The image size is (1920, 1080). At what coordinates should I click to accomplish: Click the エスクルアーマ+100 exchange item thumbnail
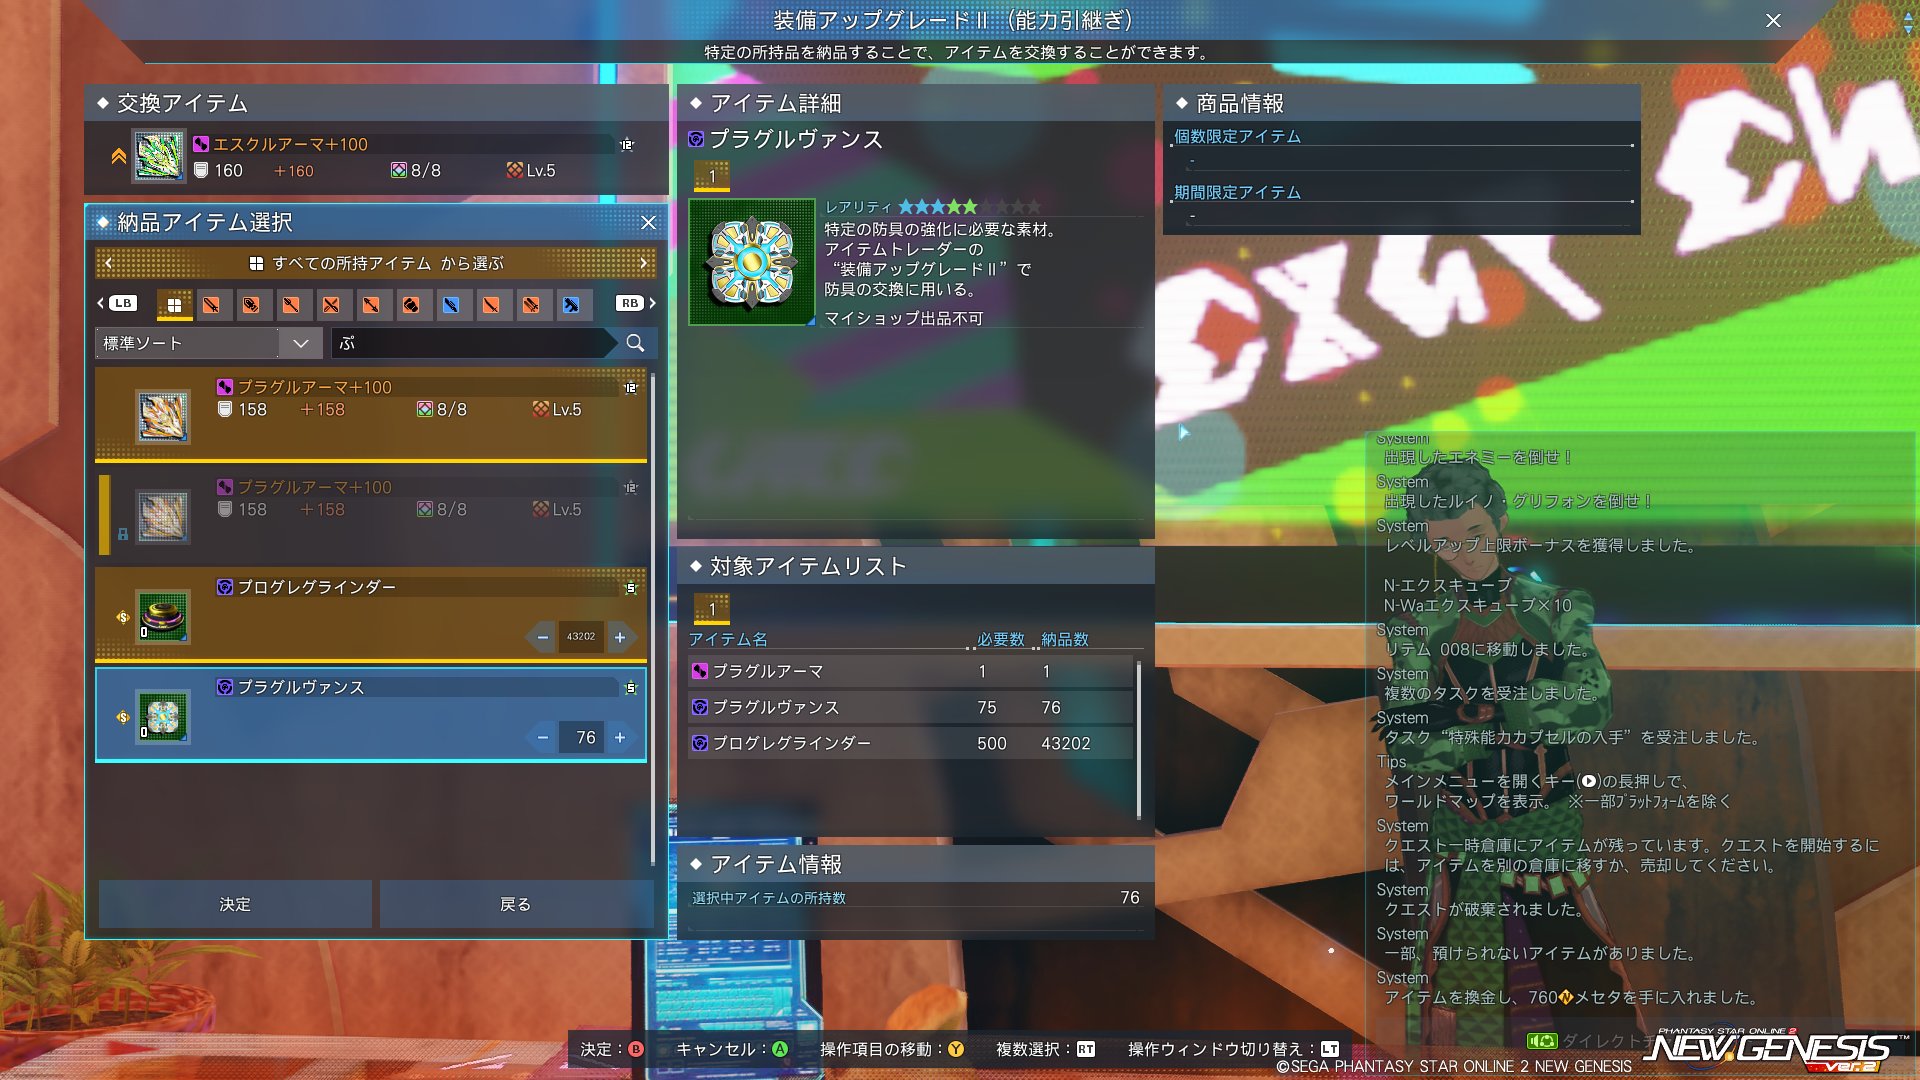[x=158, y=157]
